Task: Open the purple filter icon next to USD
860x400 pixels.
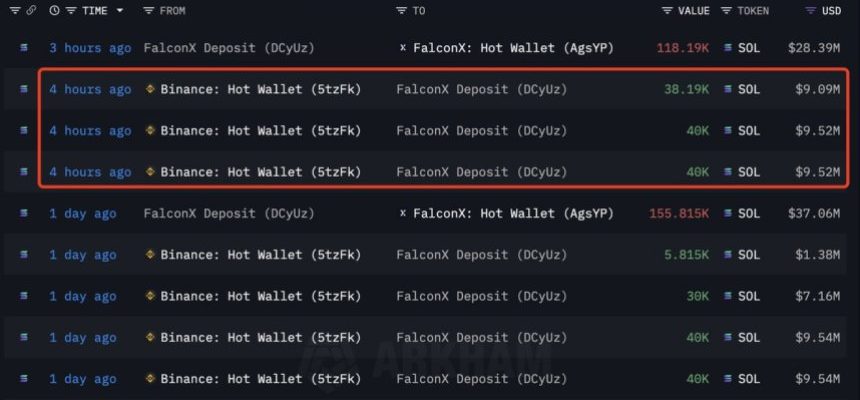Action: 810,10
